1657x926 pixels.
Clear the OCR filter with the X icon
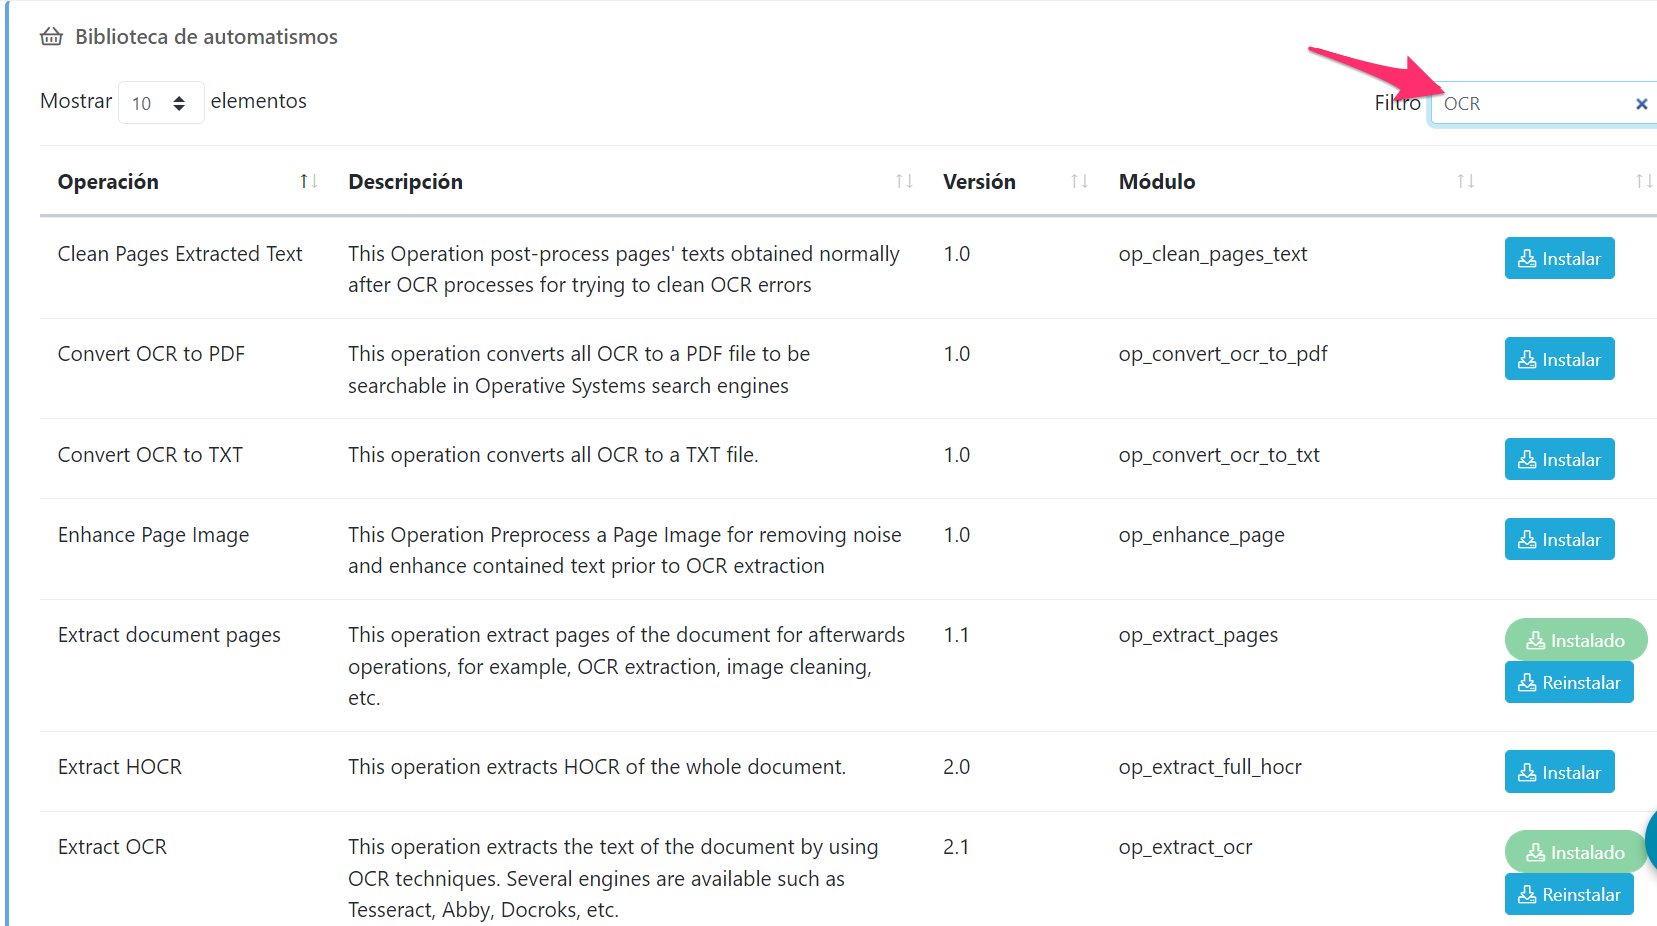point(1641,104)
